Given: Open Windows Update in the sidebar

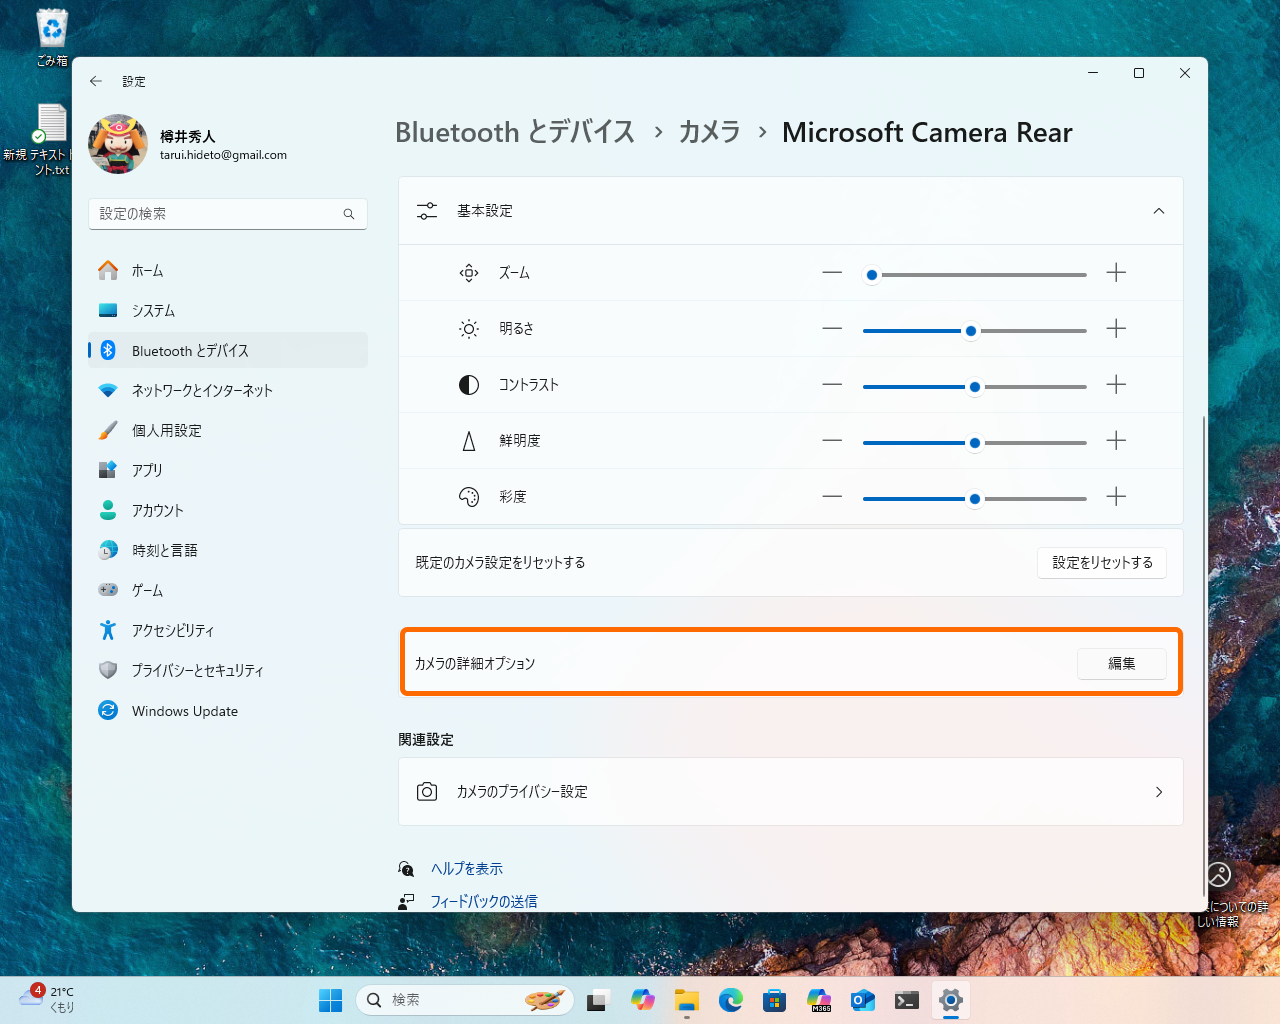Looking at the screenshot, I should point(228,711).
